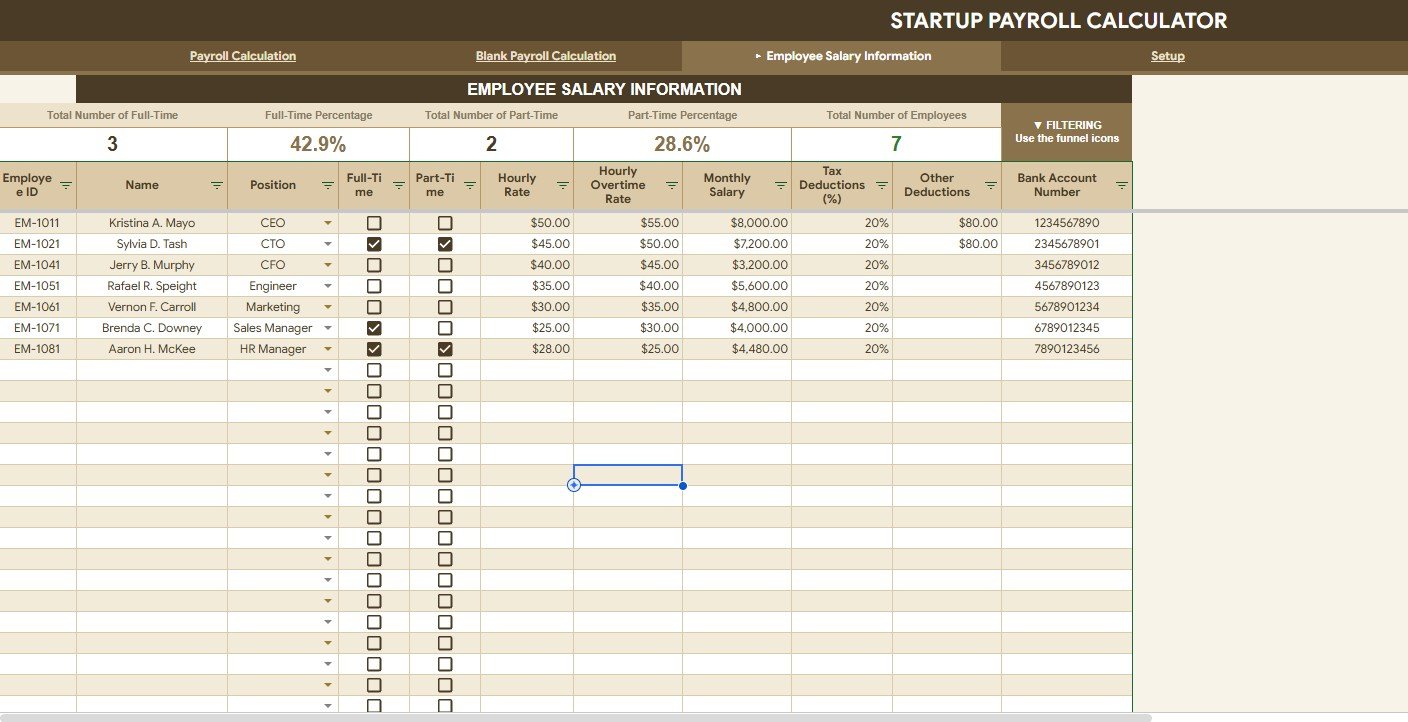The height and width of the screenshot is (722, 1408).
Task: Check Part-Time for Kristina A. Mayo
Action: click(445, 223)
